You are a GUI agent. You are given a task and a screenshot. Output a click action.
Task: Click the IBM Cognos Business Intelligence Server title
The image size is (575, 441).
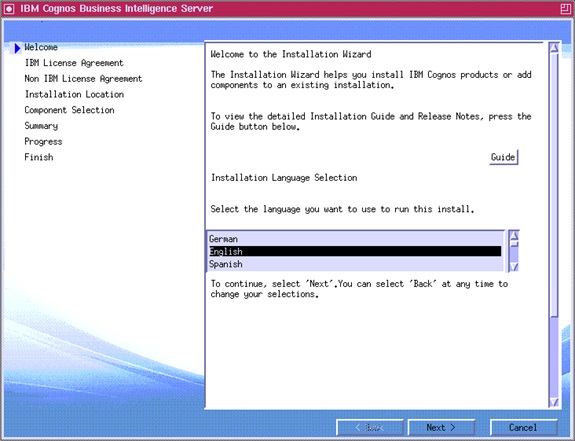(x=117, y=8)
